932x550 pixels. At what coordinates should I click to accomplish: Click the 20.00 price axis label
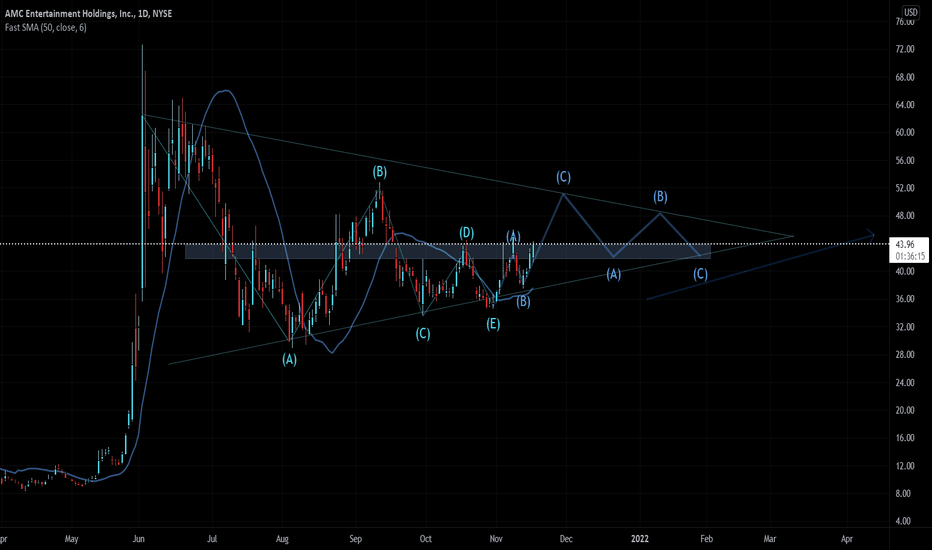click(905, 410)
